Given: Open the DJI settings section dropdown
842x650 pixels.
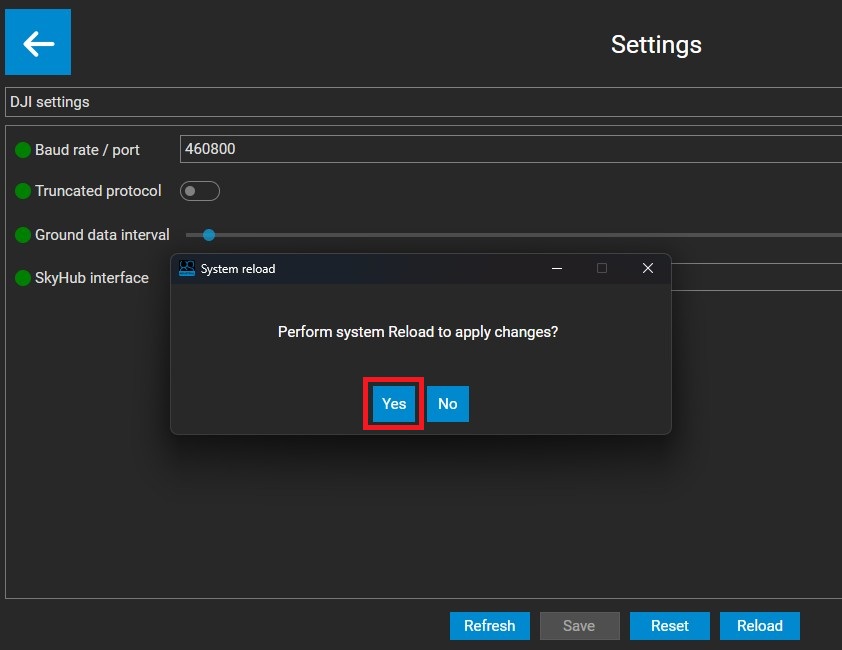Looking at the screenshot, I should pos(424,102).
